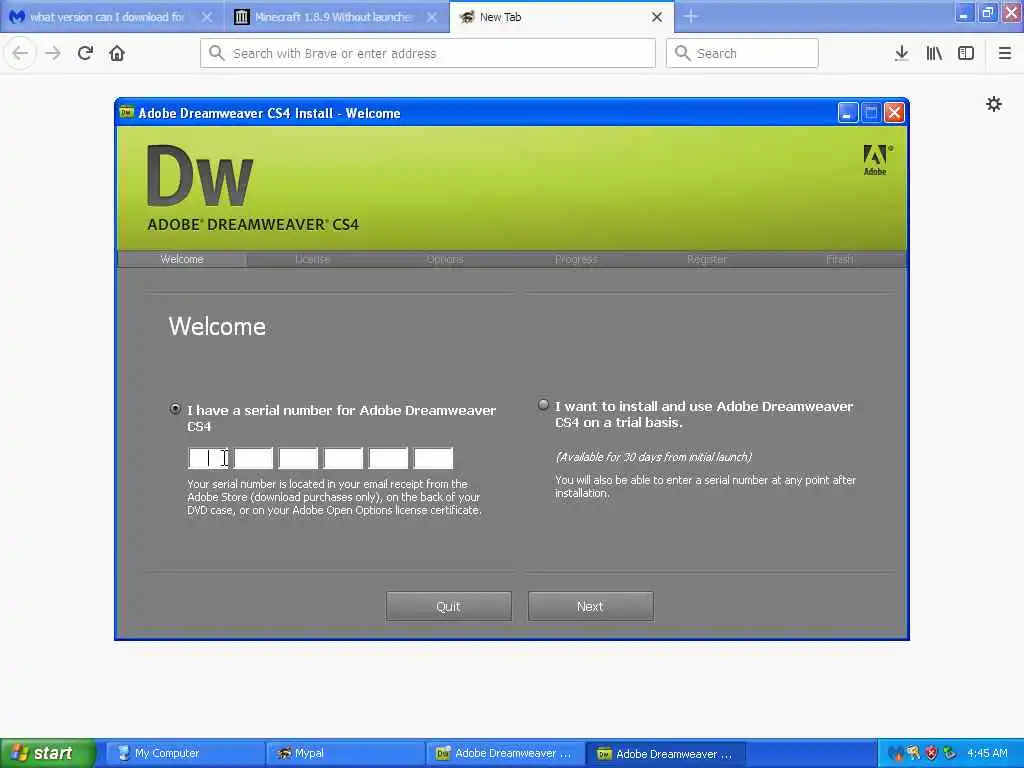
Task: Click the Dw icon in installer title bar
Action: coord(126,112)
